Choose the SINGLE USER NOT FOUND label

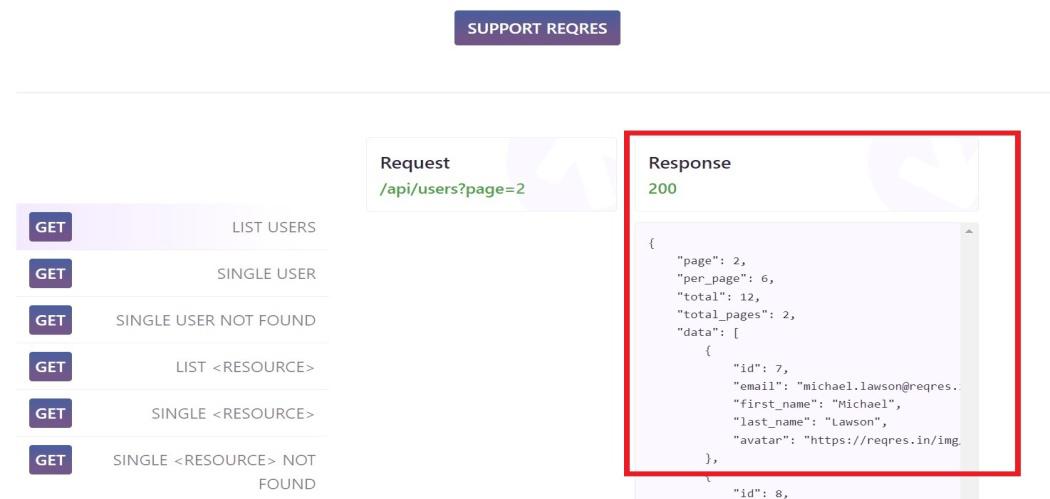[x=215, y=321]
